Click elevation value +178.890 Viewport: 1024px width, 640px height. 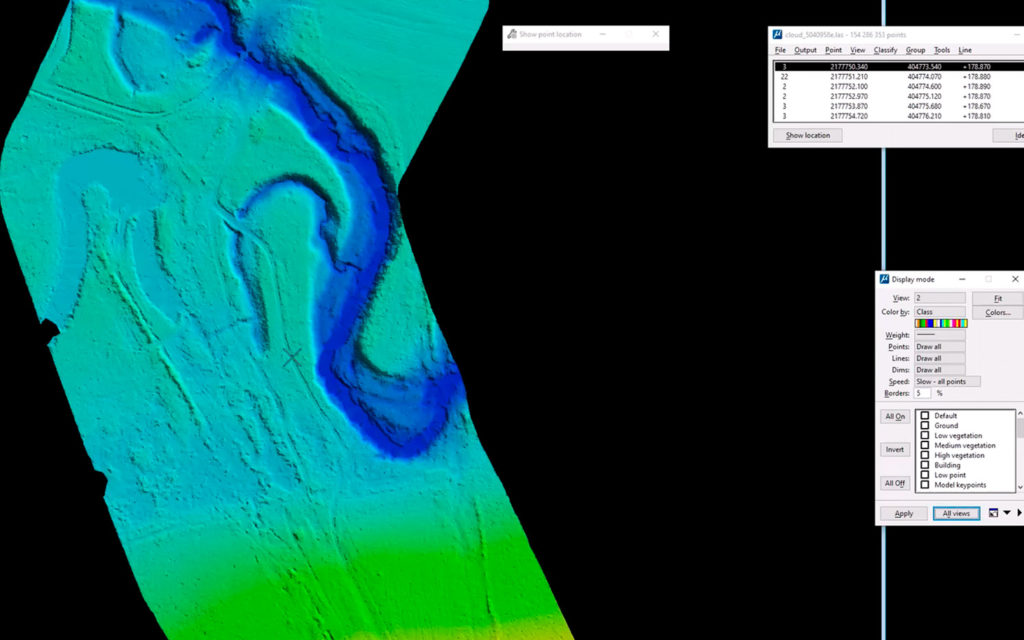[976, 86]
